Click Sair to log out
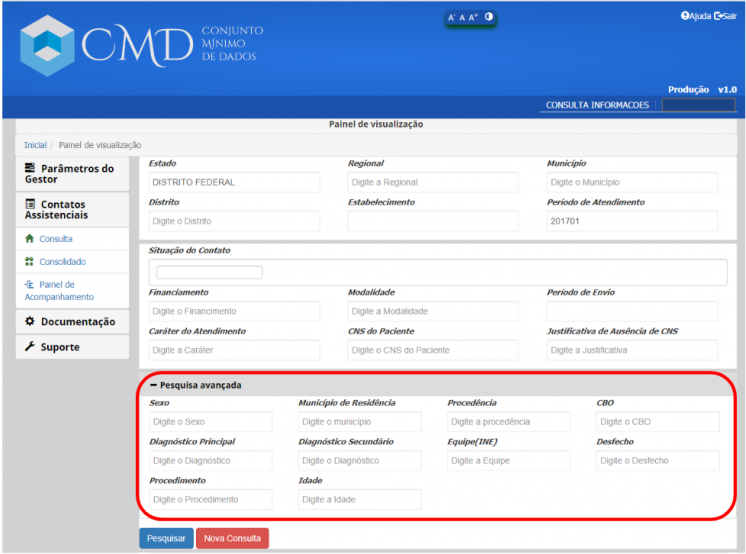746x554 pixels. pyautogui.click(x=725, y=16)
